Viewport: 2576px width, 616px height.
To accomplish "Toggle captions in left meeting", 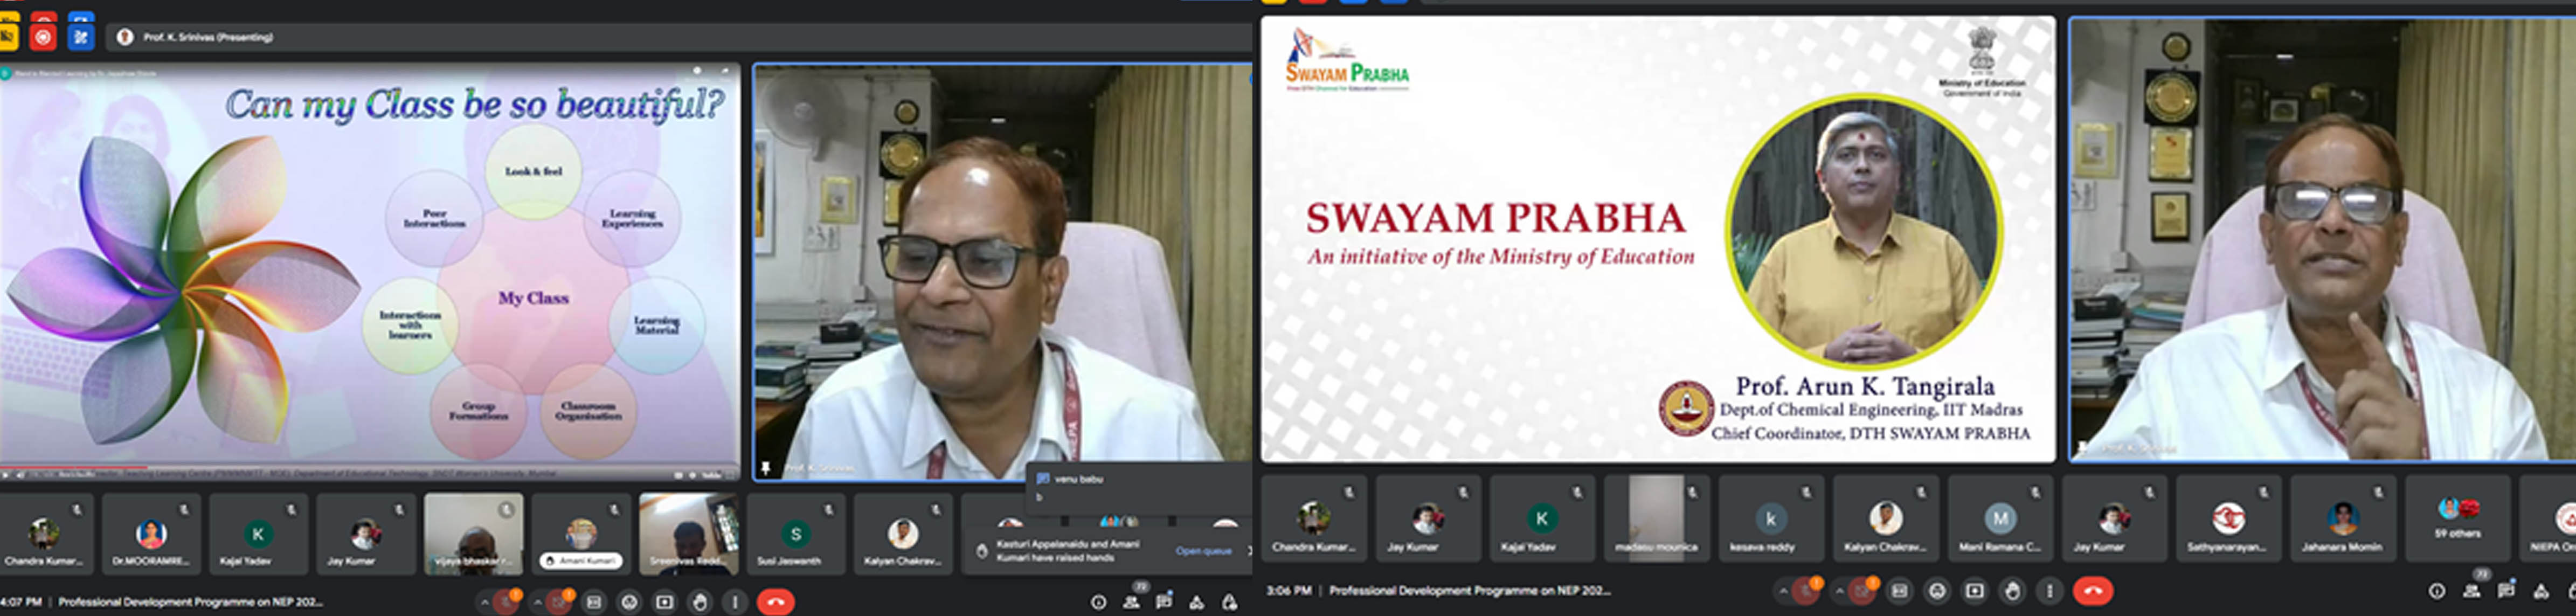I will [x=594, y=602].
